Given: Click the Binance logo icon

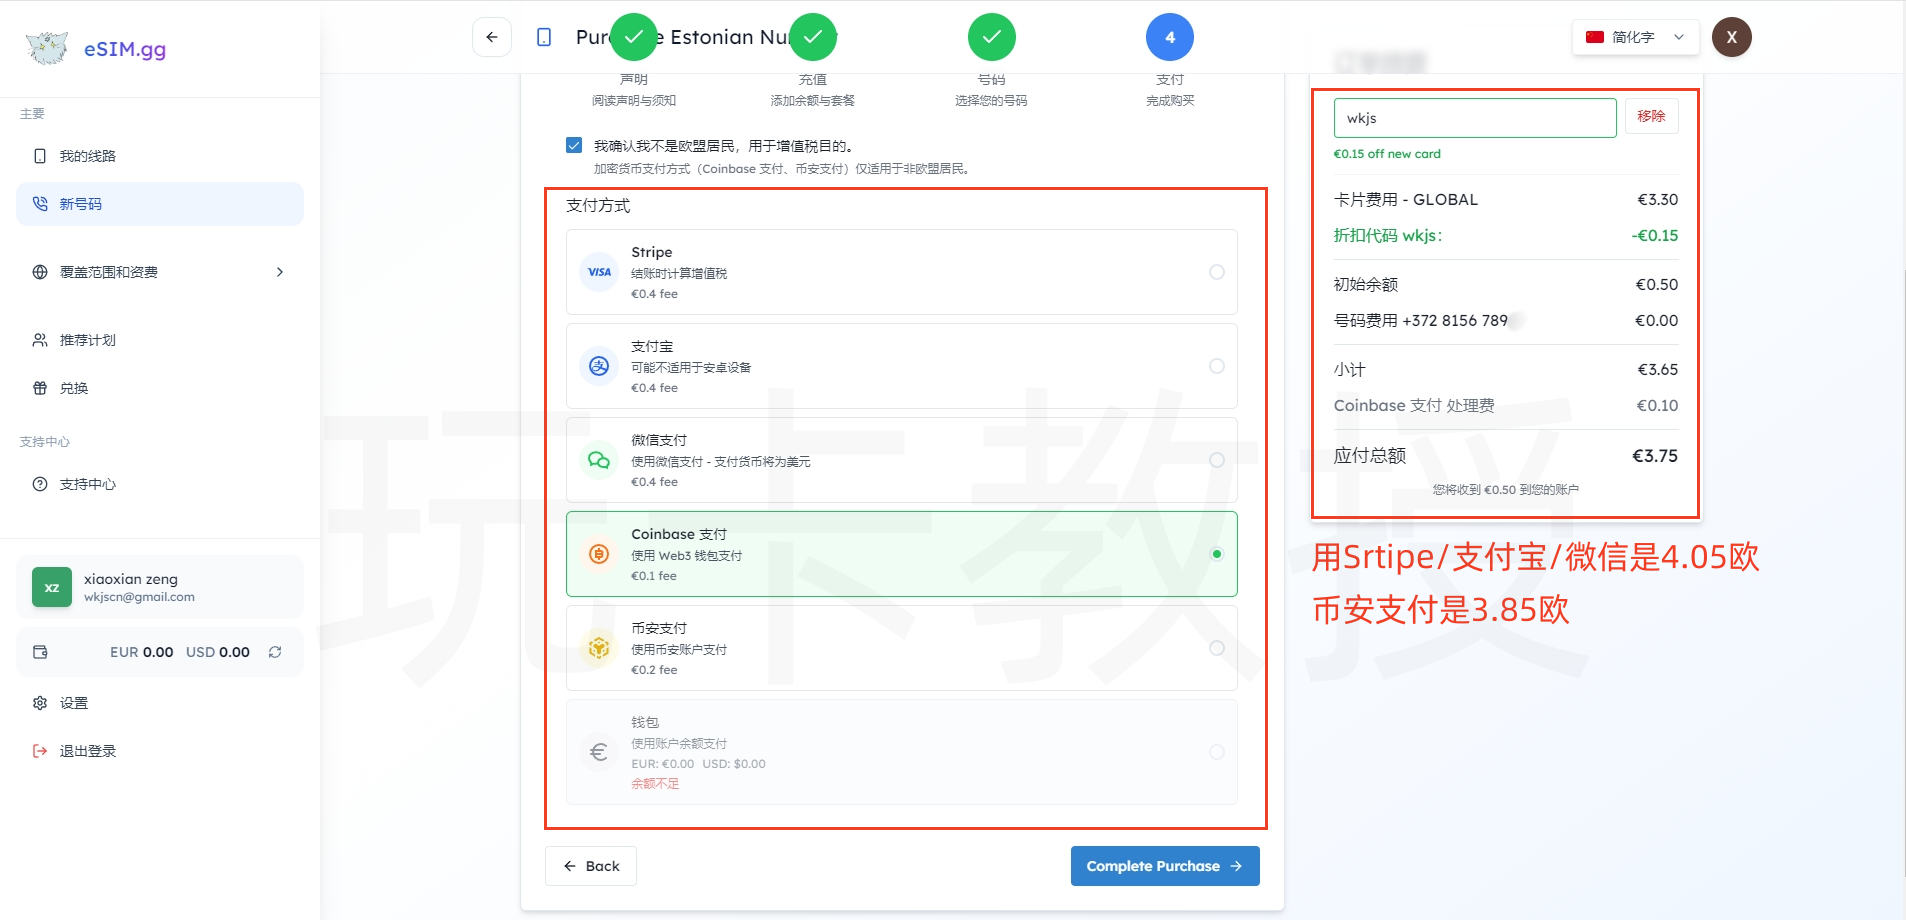Looking at the screenshot, I should pyautogui.click(x=599, y=648).
